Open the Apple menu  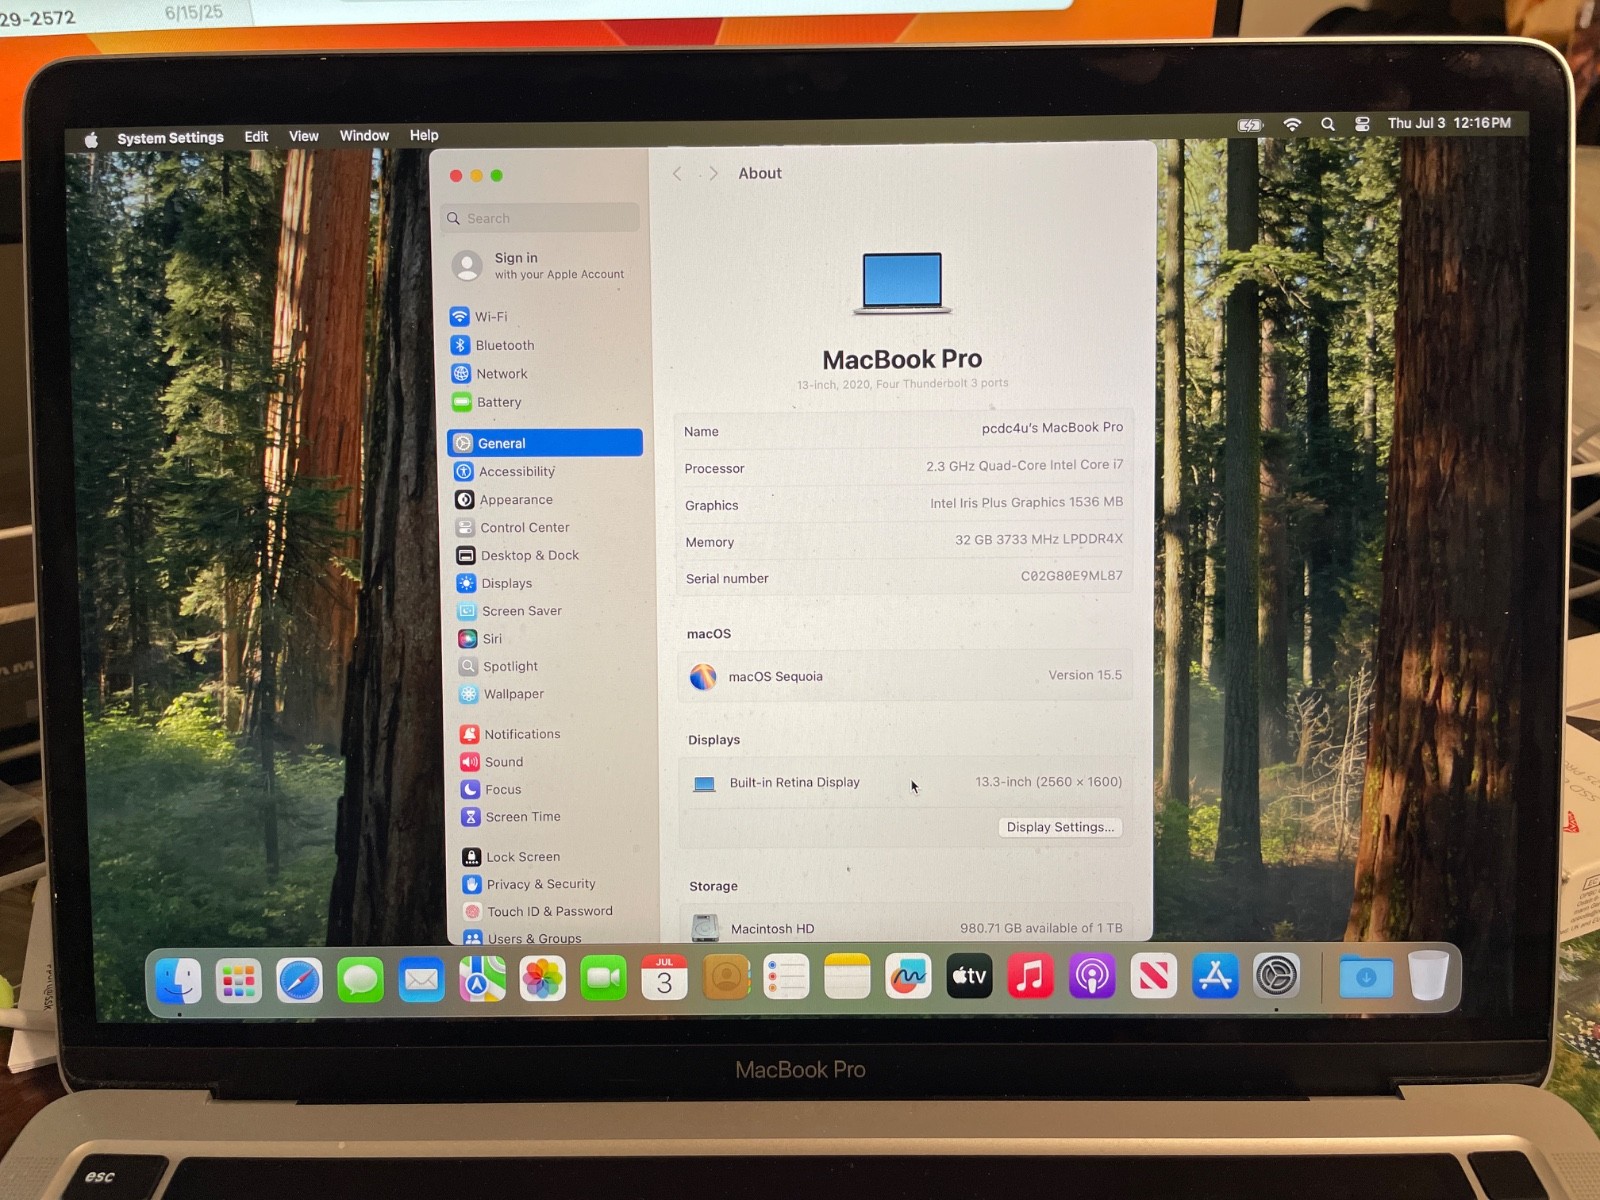pyautogui.click(x=91, y=139)
